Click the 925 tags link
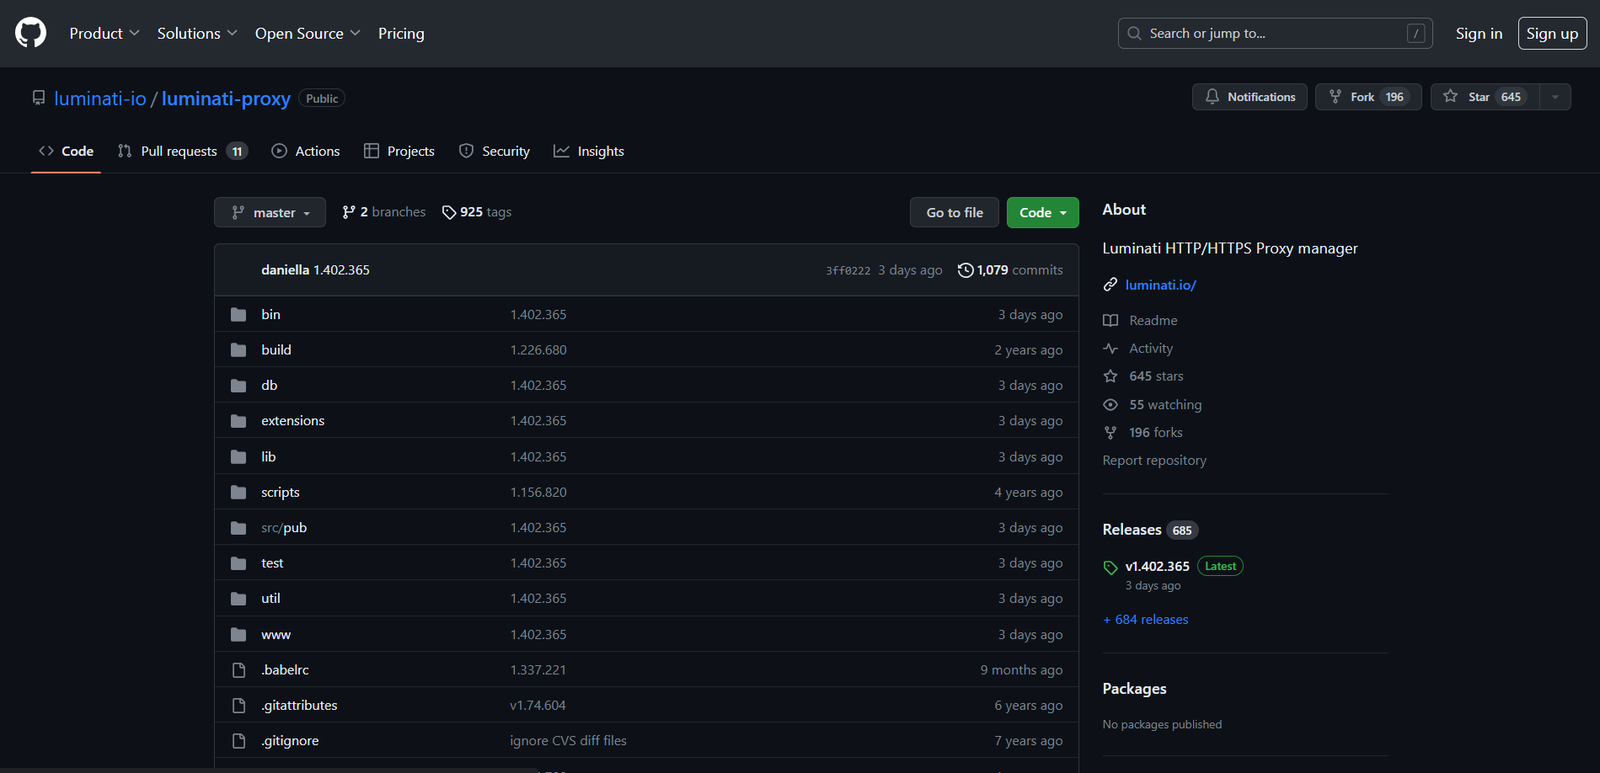The image size is (1600, 773). point(477,212)
